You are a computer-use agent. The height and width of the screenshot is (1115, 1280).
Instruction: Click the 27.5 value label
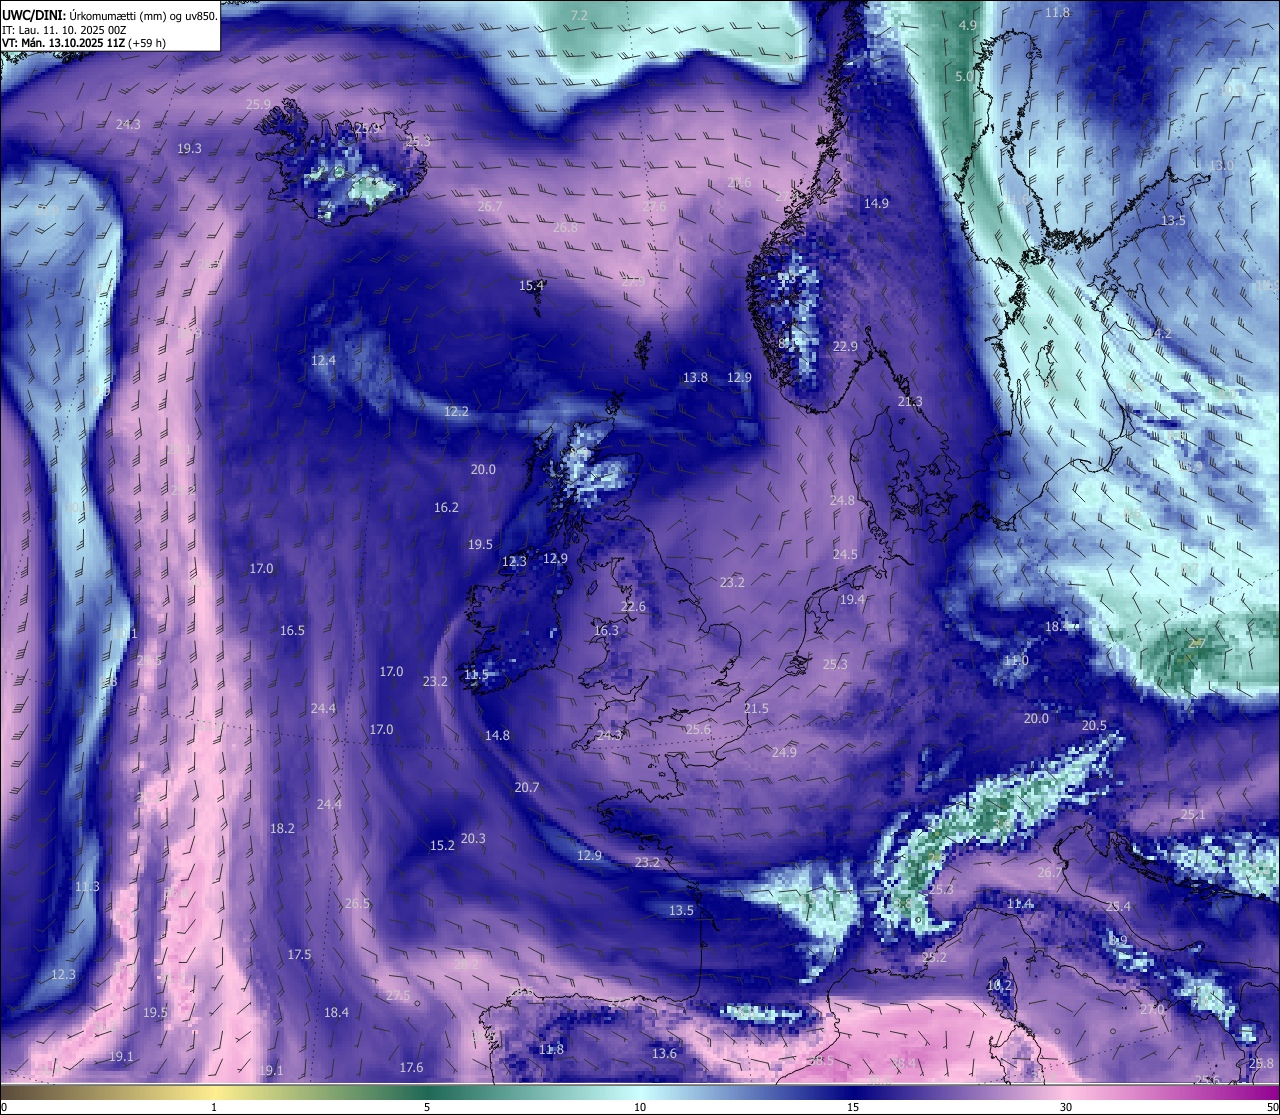point(397,995)
